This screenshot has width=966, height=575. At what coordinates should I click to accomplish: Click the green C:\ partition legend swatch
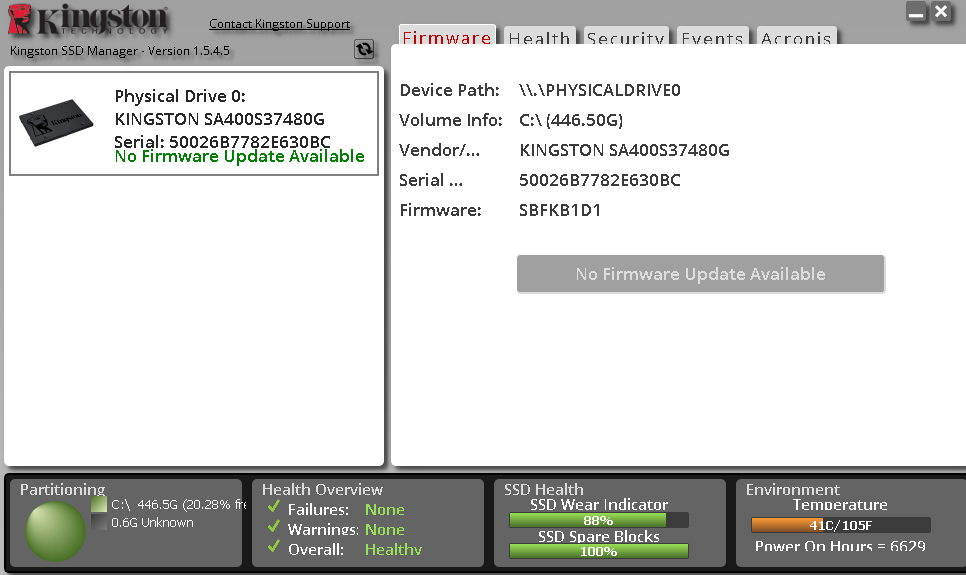[x=99, y=504]
